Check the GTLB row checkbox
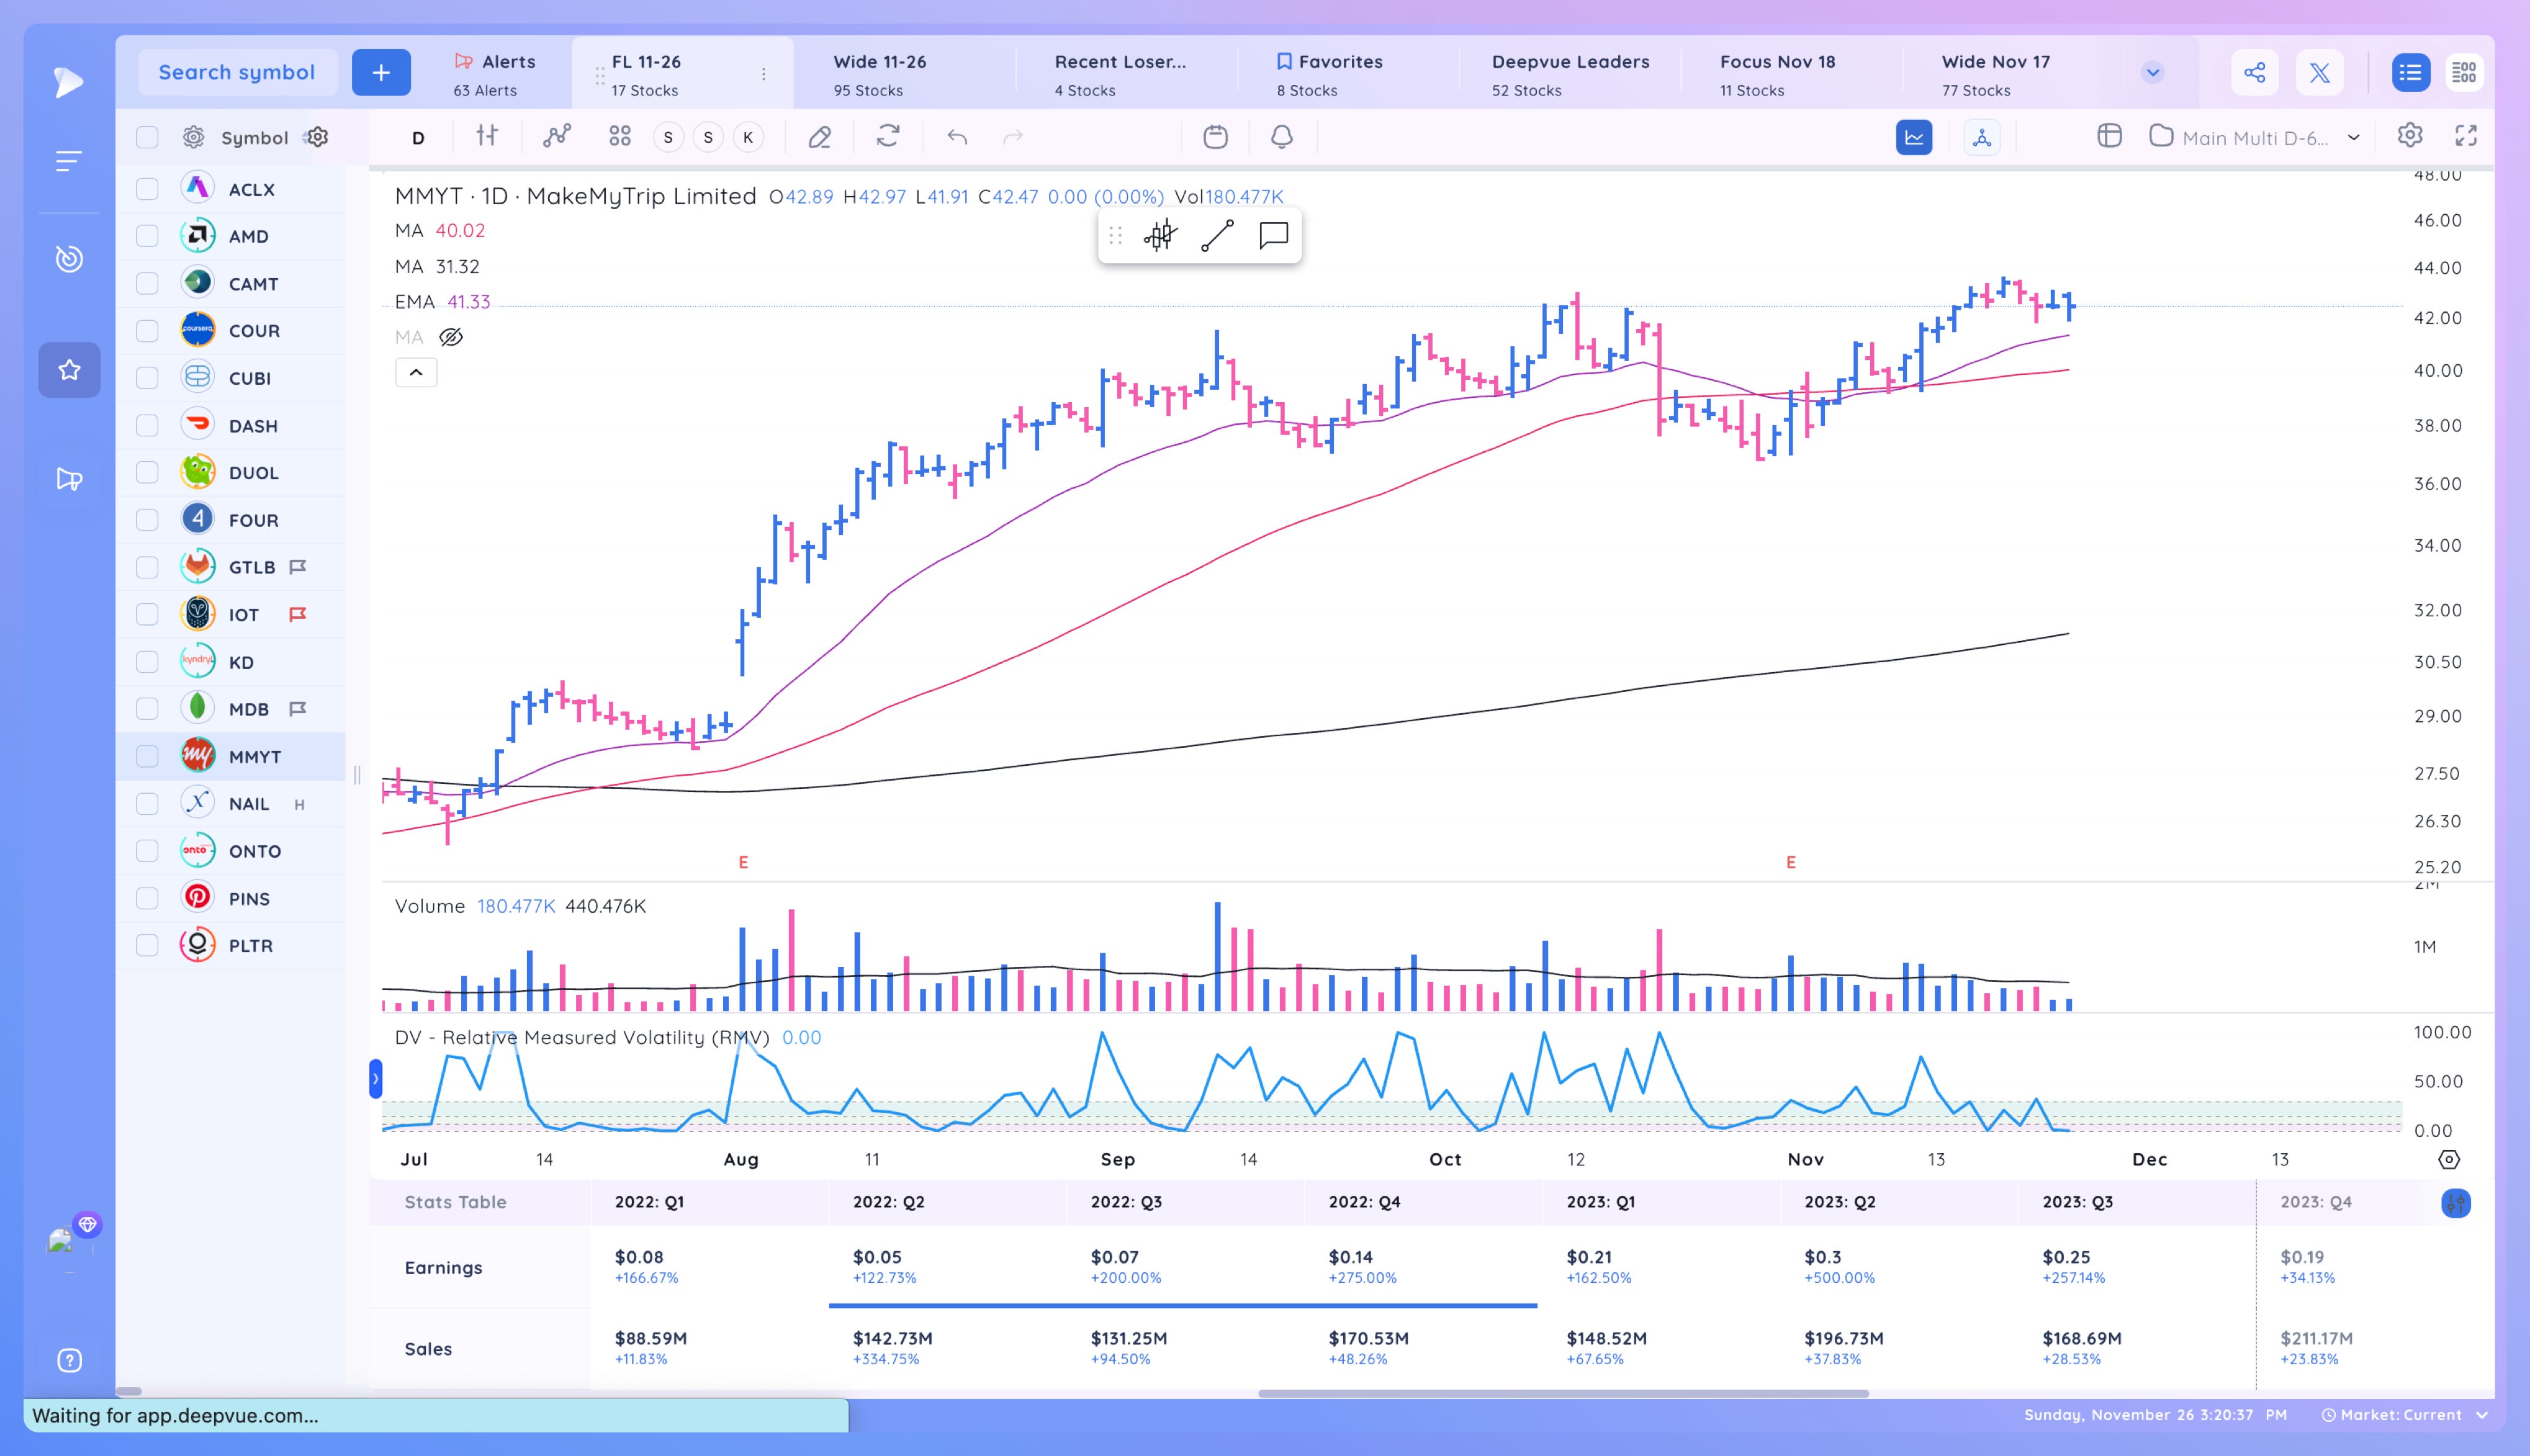 [147, 567]
